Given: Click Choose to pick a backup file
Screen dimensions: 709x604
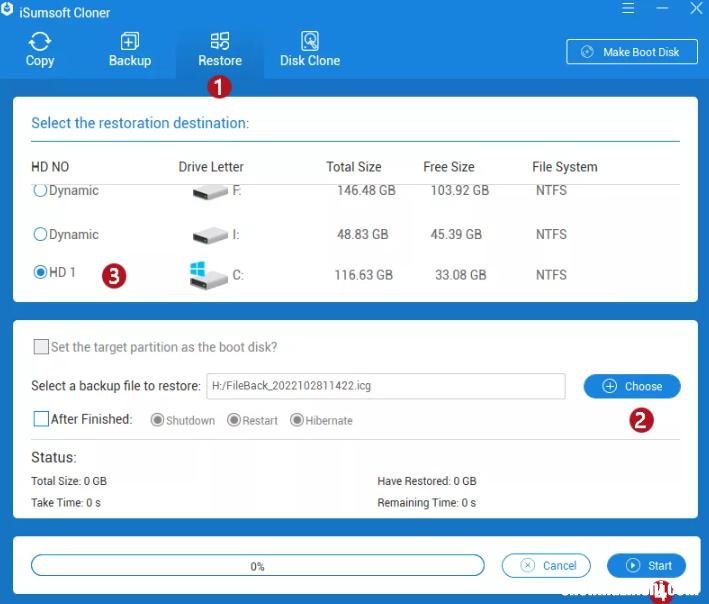Looking at the screenshot, I should pyautogui.click(x=632, y=387).
